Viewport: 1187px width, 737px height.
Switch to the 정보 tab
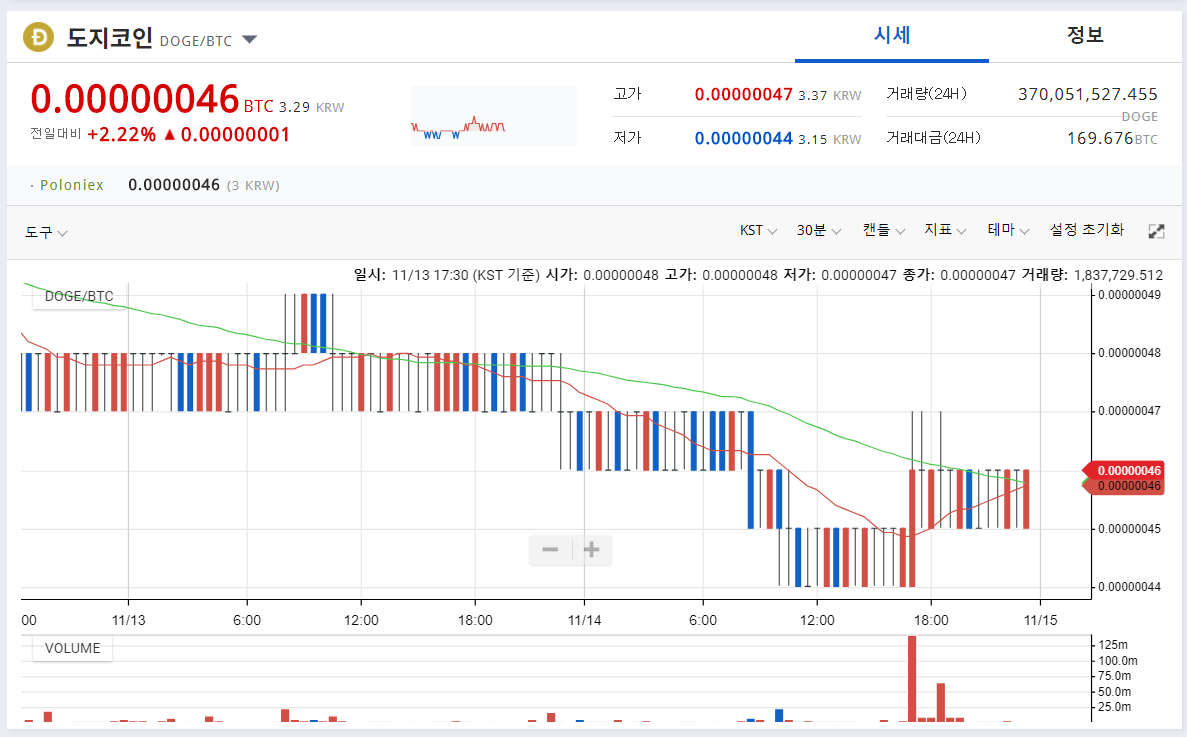1085,35
